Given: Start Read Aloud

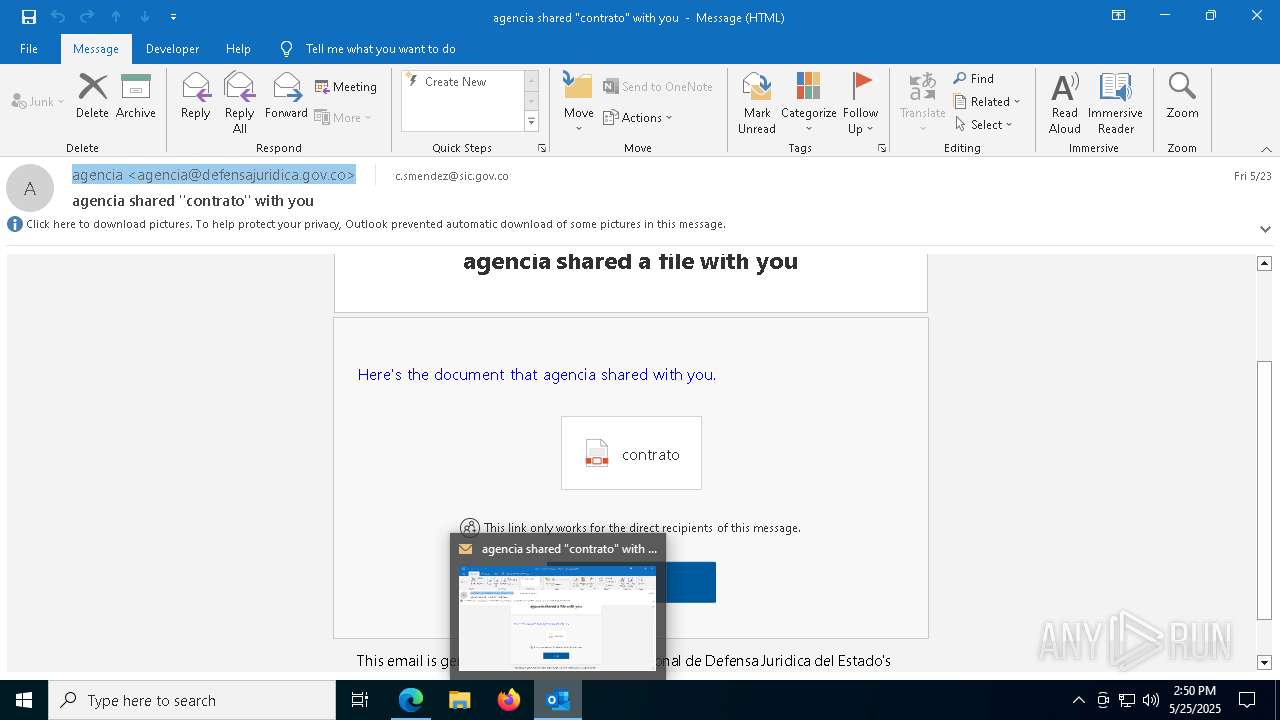Looking at the screenshot, I should pyautogui.click(x=1065, y=102).
